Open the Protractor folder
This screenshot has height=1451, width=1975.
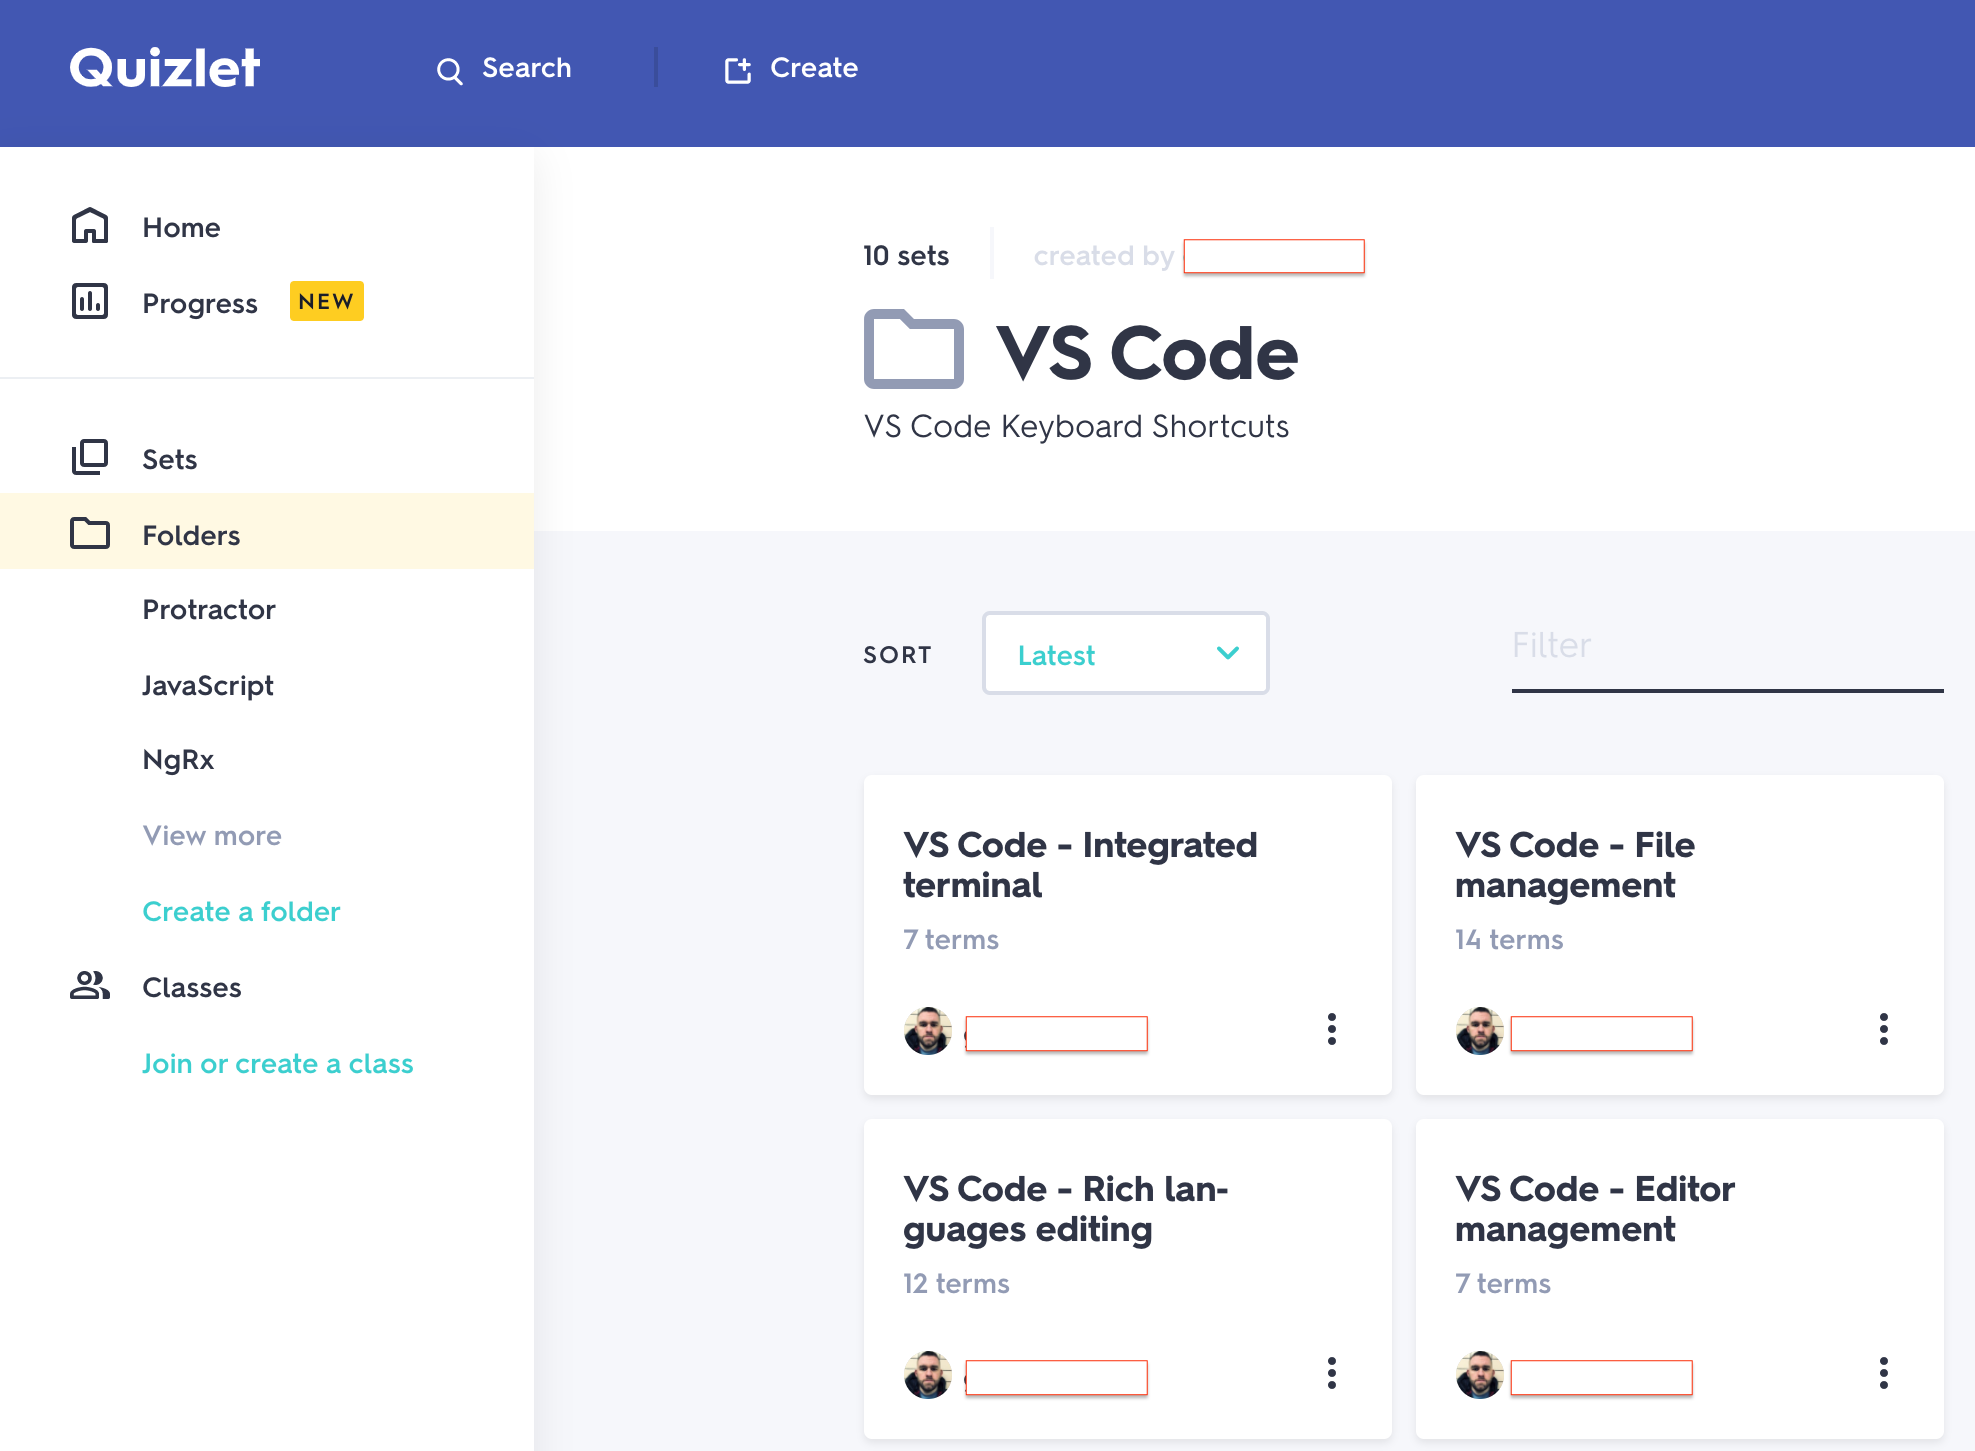tap(208, 610)
